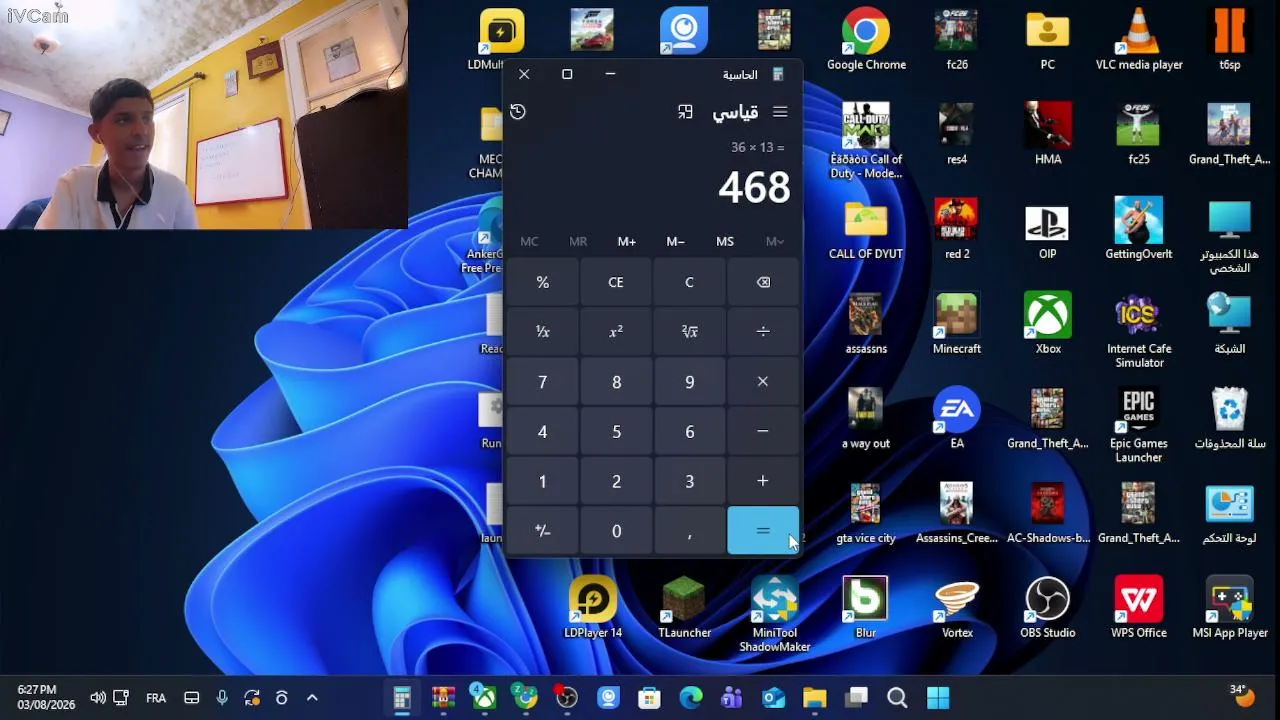Click digit 5 on the keypad
The height and width of the screenshot is (720, 1280).
coord(616,432)
